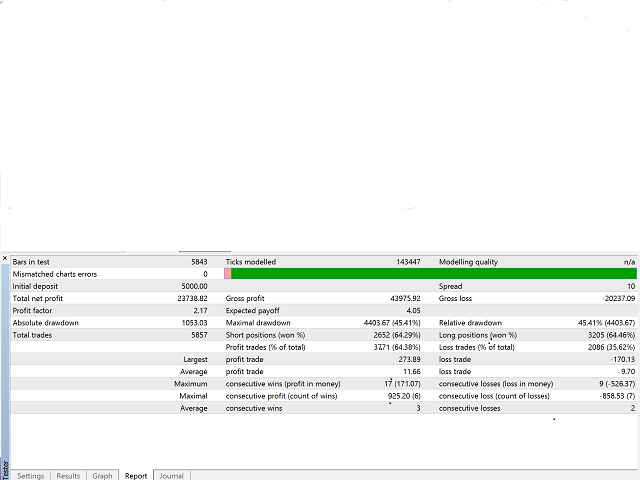
Task: Click the 'Profit factor' label
Action: tap(32, 311)
